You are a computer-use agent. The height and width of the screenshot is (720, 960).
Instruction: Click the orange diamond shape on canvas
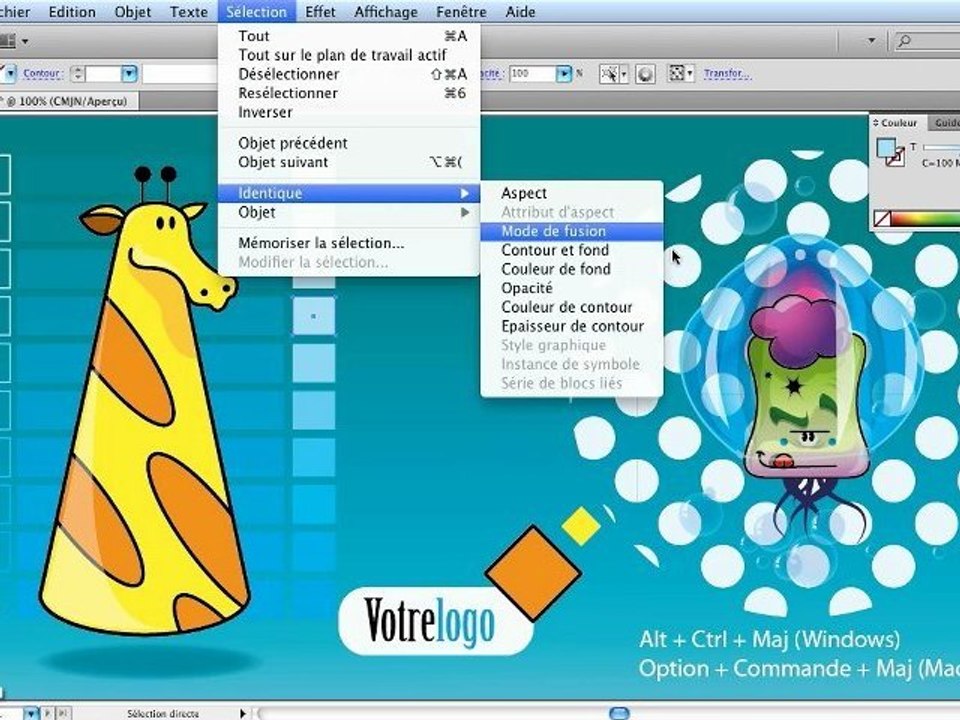point(533,573)
